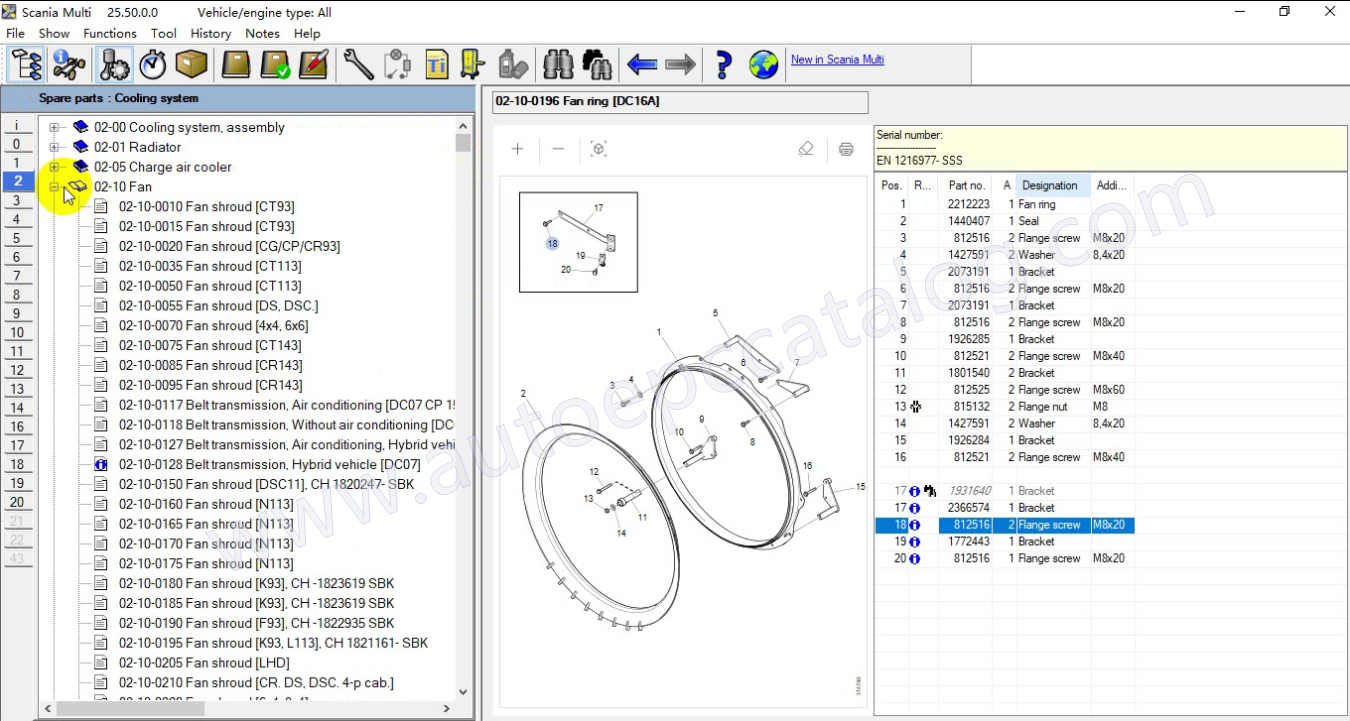Select the Fan ring row, part 2212223
1350x721 pixels.
(x=1004, y=204)
